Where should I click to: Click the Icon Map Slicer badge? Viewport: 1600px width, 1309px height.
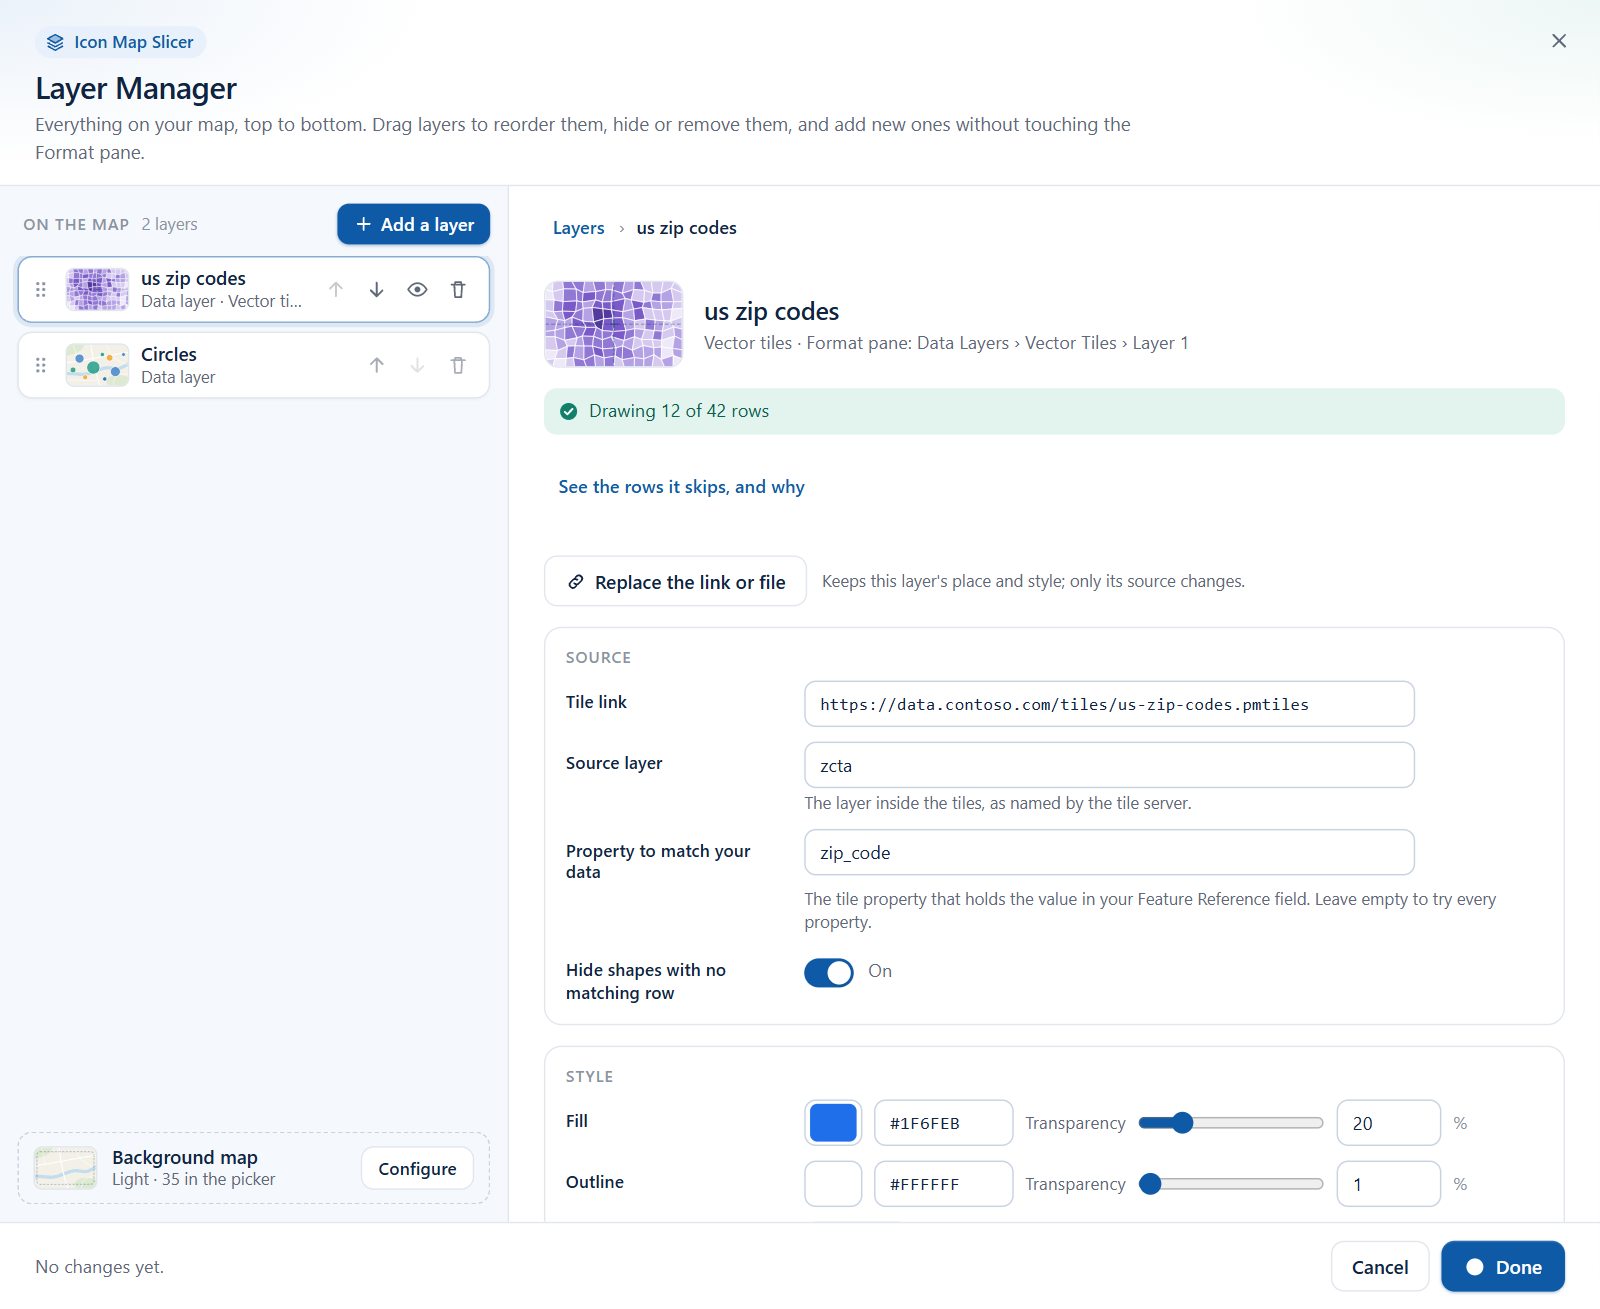tap(121, 42)
